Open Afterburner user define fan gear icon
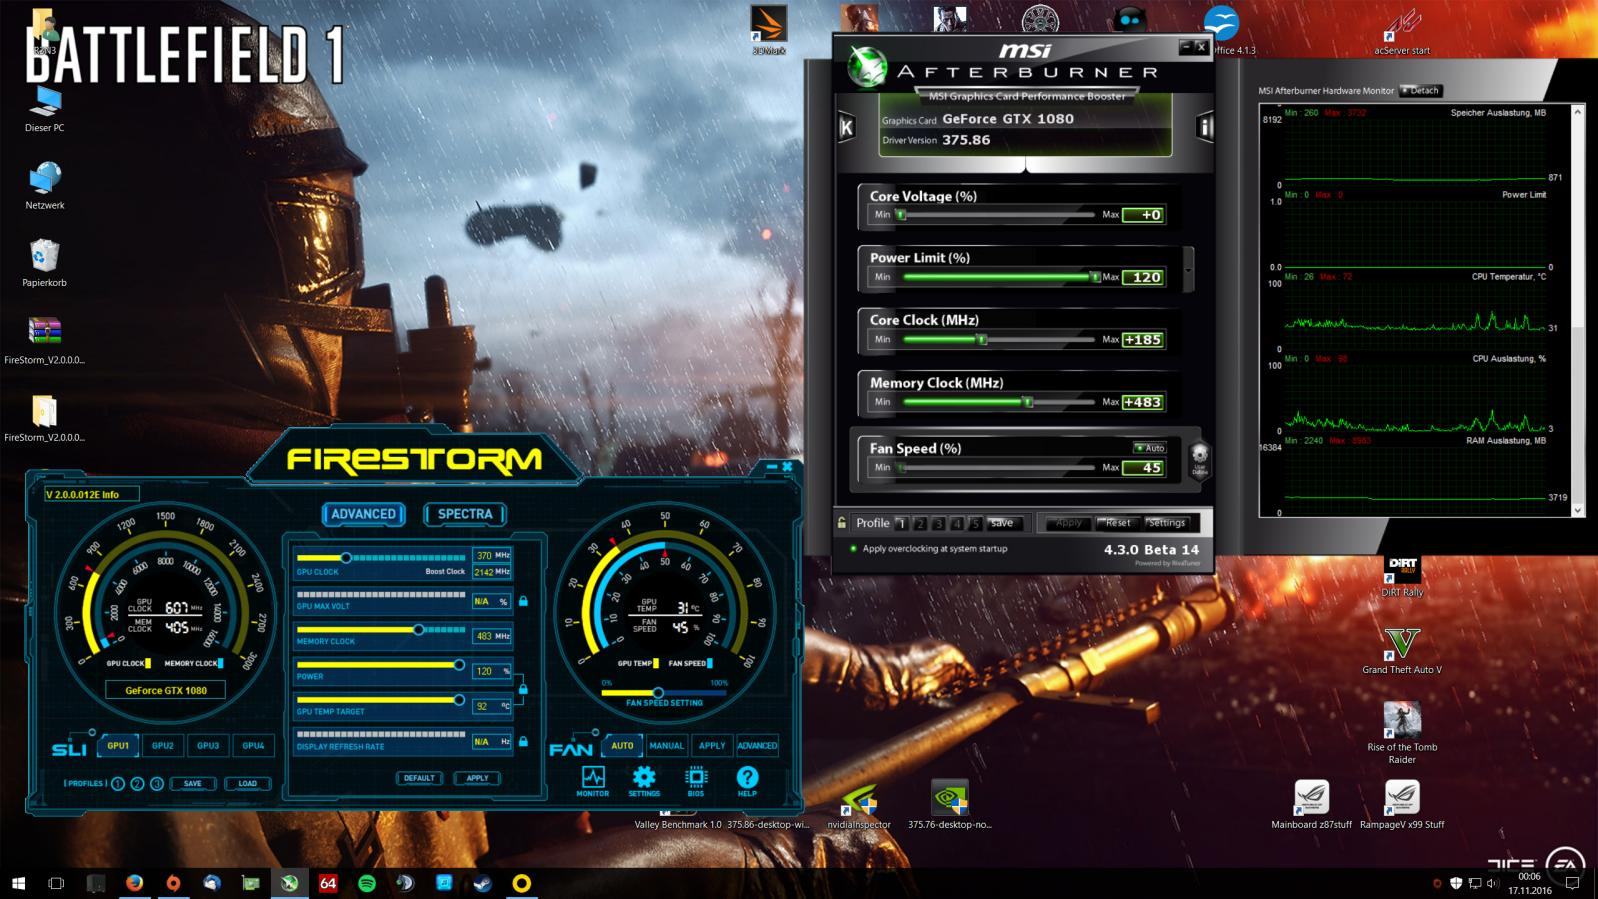The image size is (1598, 899). pos(1199,459)
